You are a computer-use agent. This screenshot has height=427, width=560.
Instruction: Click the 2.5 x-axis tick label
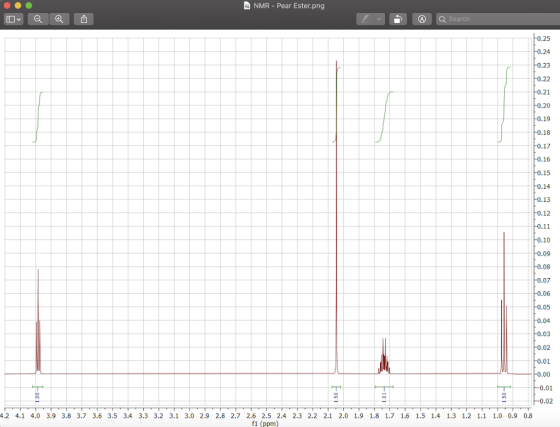click(266, 416)
